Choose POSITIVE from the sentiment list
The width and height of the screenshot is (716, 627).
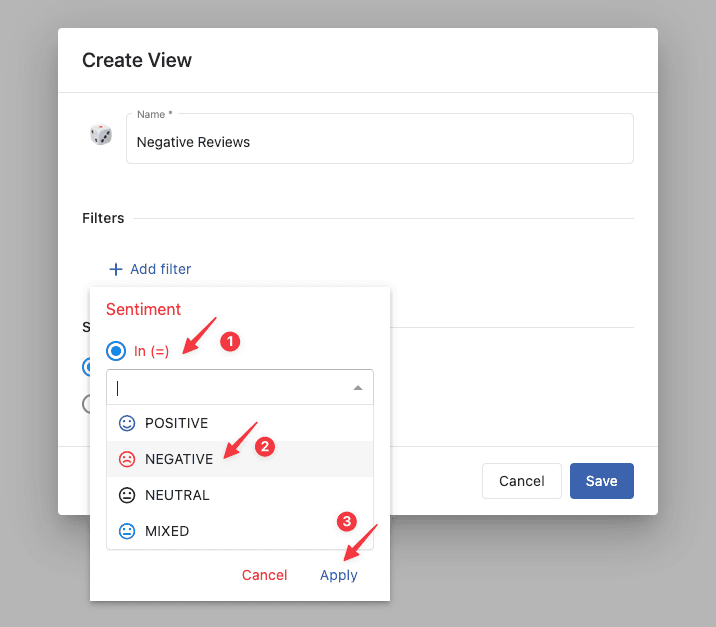click(x=176, y=423)
